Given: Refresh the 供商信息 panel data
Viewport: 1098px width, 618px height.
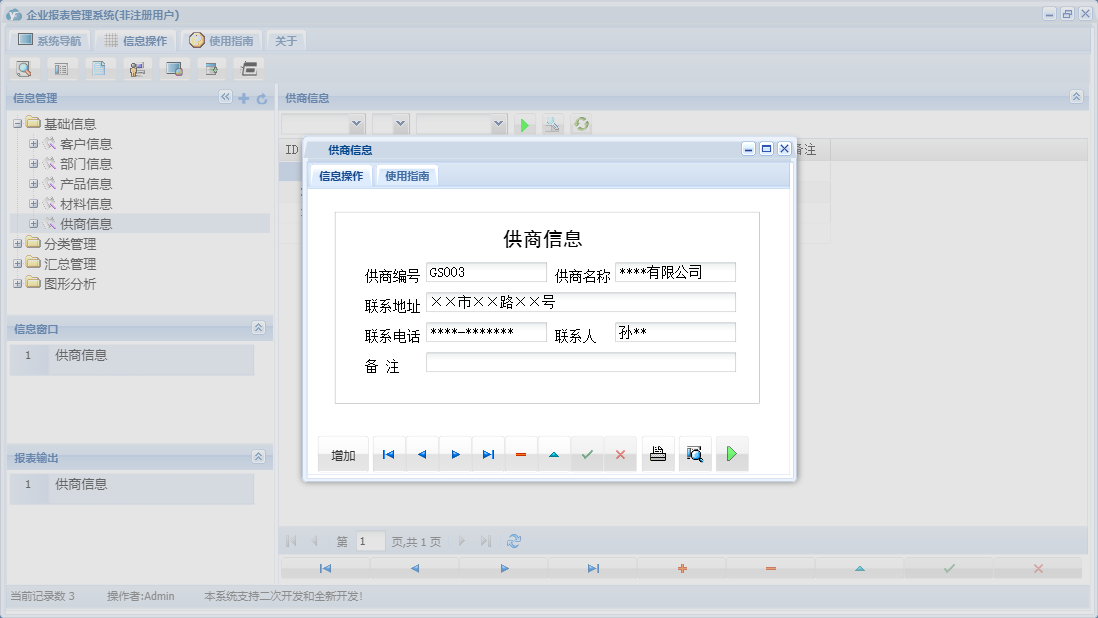Looking at the screenshot, I should (x=581, y=125).
